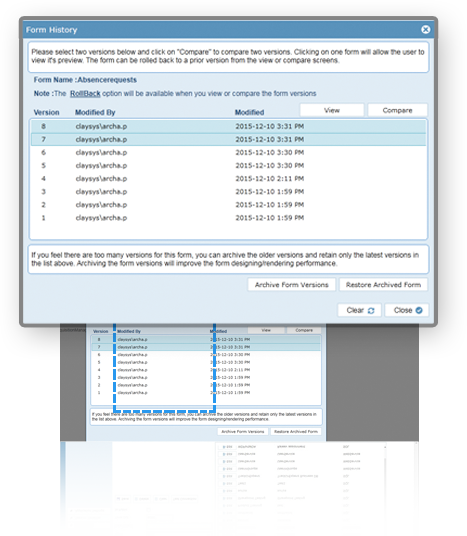The image size is (467, 536).
Task: Compare the two selected form versions
Action: (397, 110)
